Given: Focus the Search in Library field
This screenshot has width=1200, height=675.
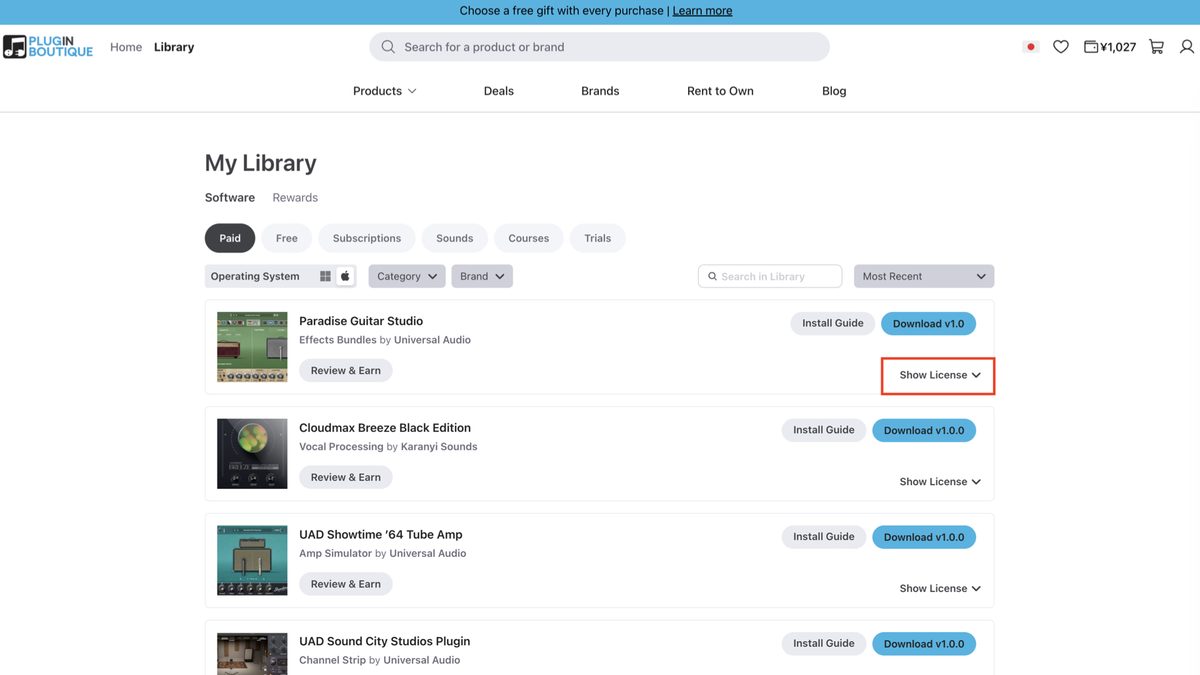Looking at the screenshot, I should pos(771,276).
